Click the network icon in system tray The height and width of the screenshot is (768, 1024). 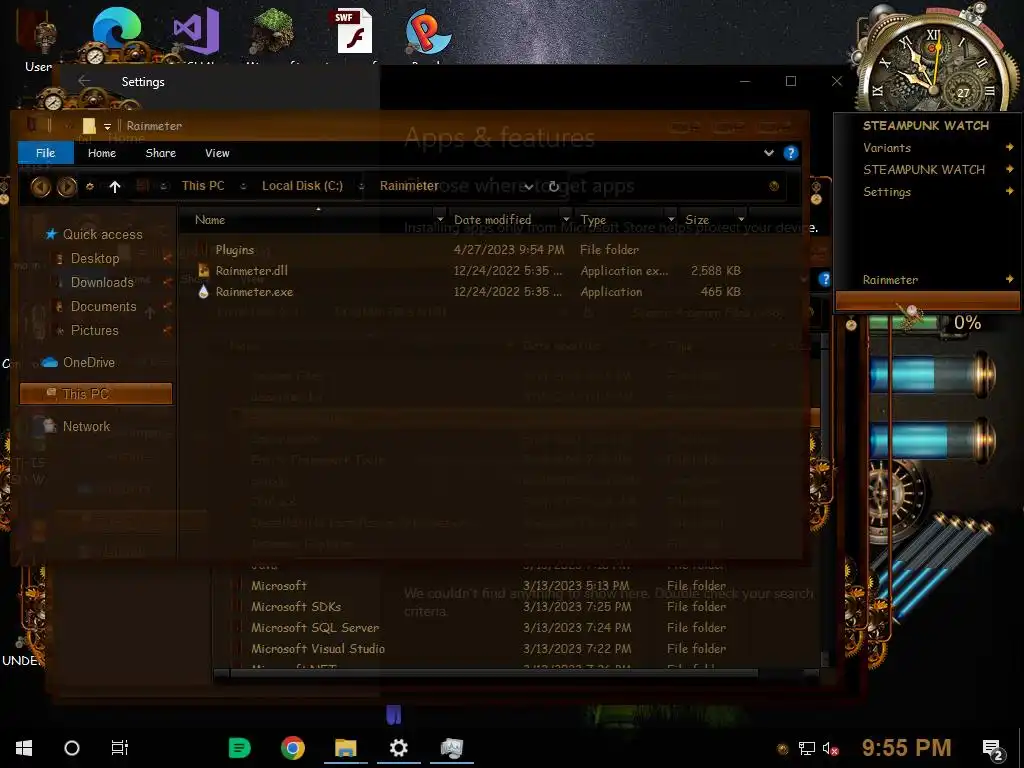pyautogui.click(x=807, y=748)
